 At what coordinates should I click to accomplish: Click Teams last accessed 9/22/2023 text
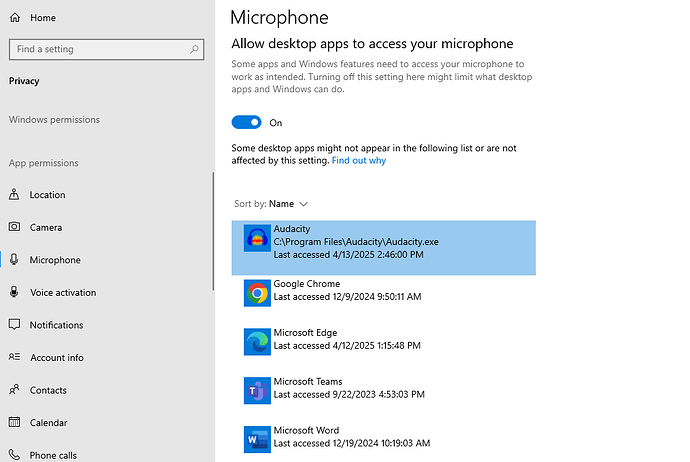(x=349, y=394)
